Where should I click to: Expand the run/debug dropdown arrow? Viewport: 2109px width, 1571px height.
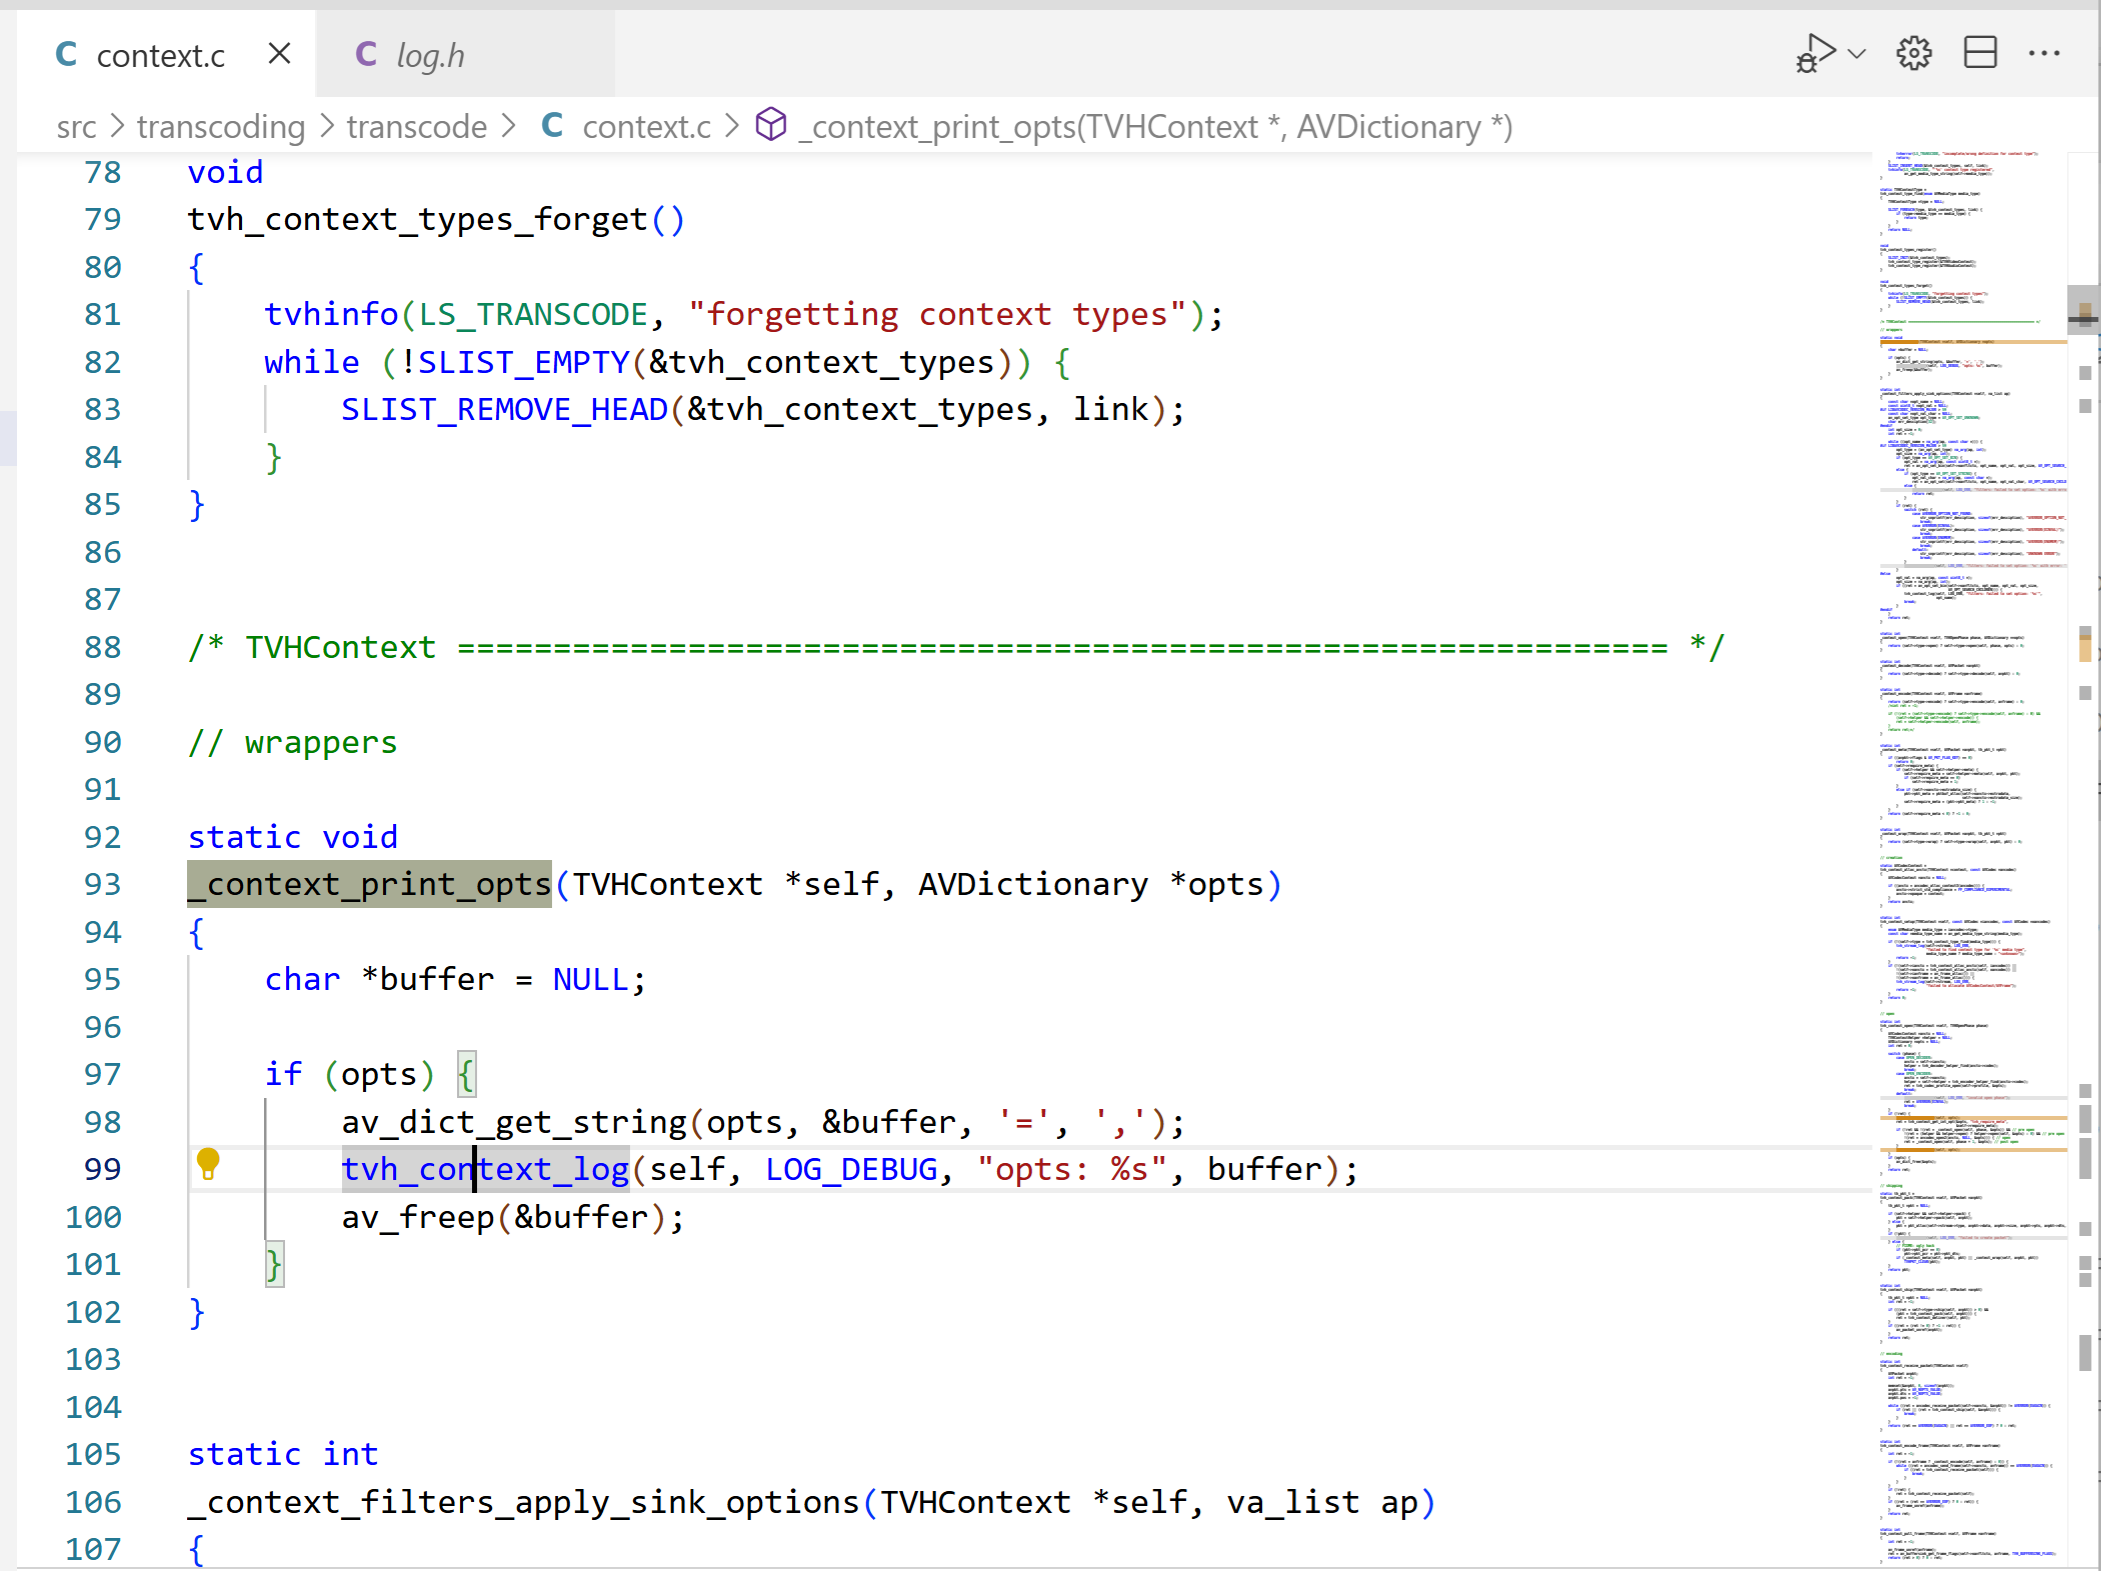[1857, 54]
